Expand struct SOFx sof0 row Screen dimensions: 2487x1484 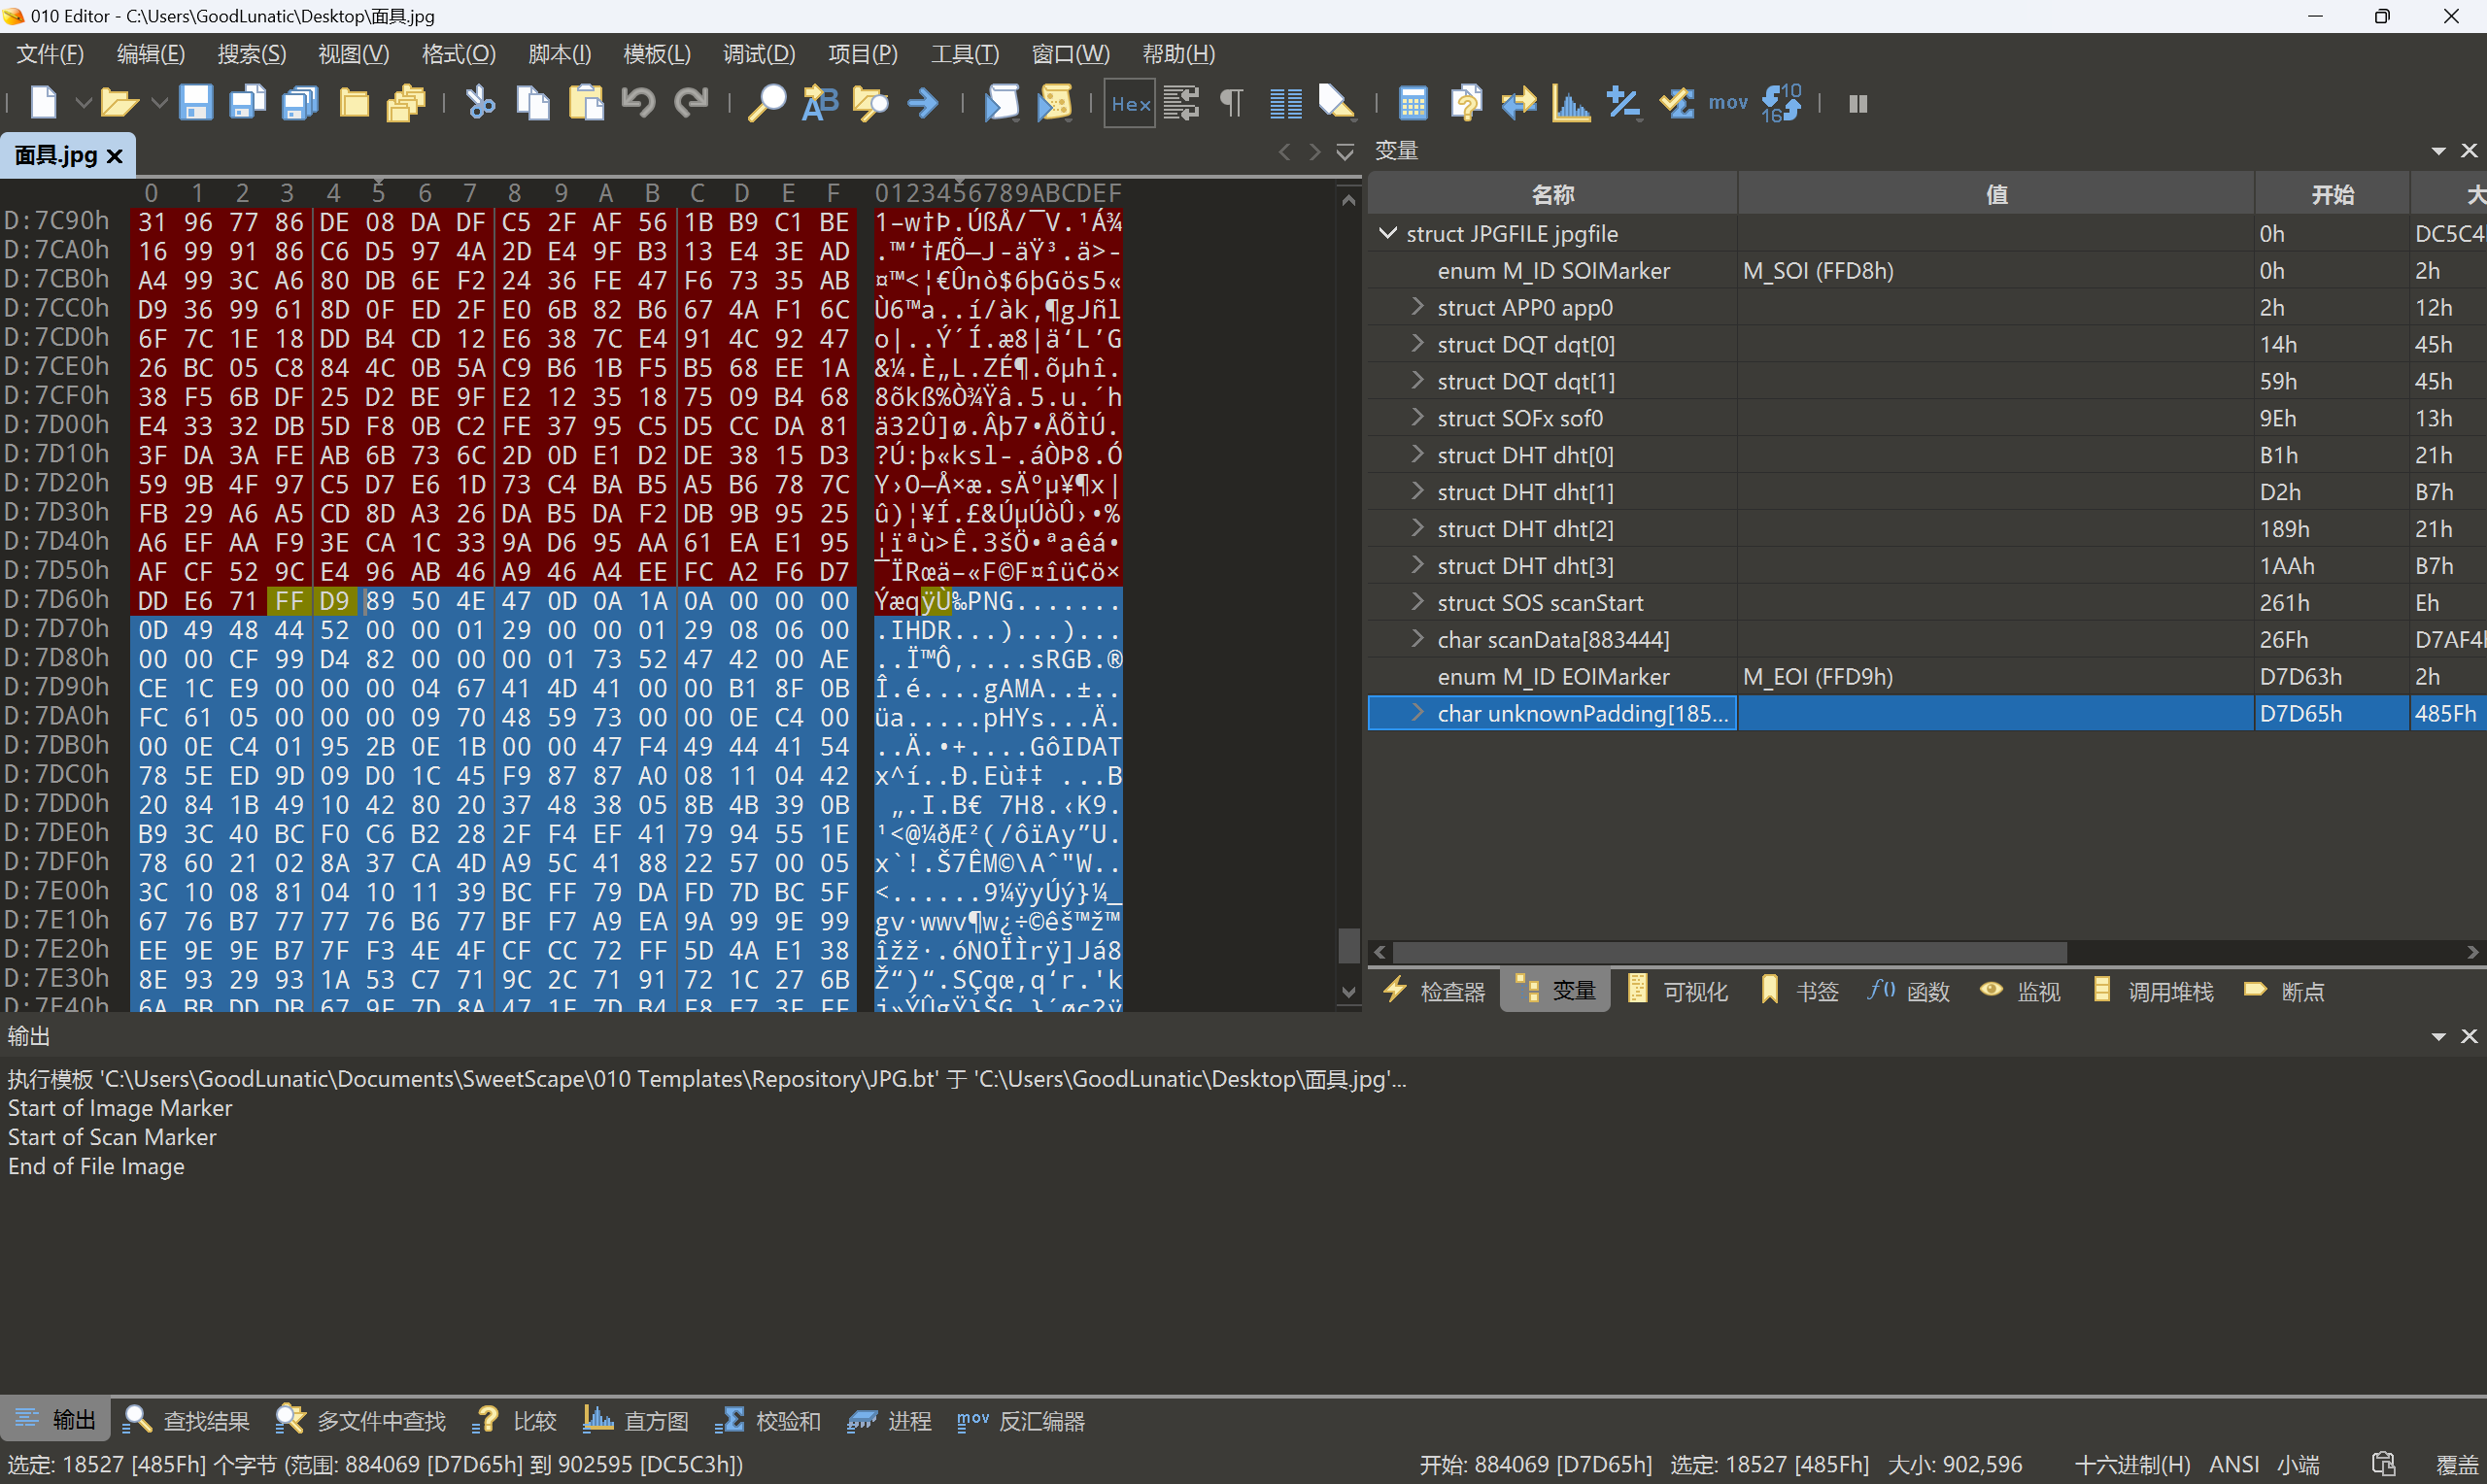click(1417, 417)
